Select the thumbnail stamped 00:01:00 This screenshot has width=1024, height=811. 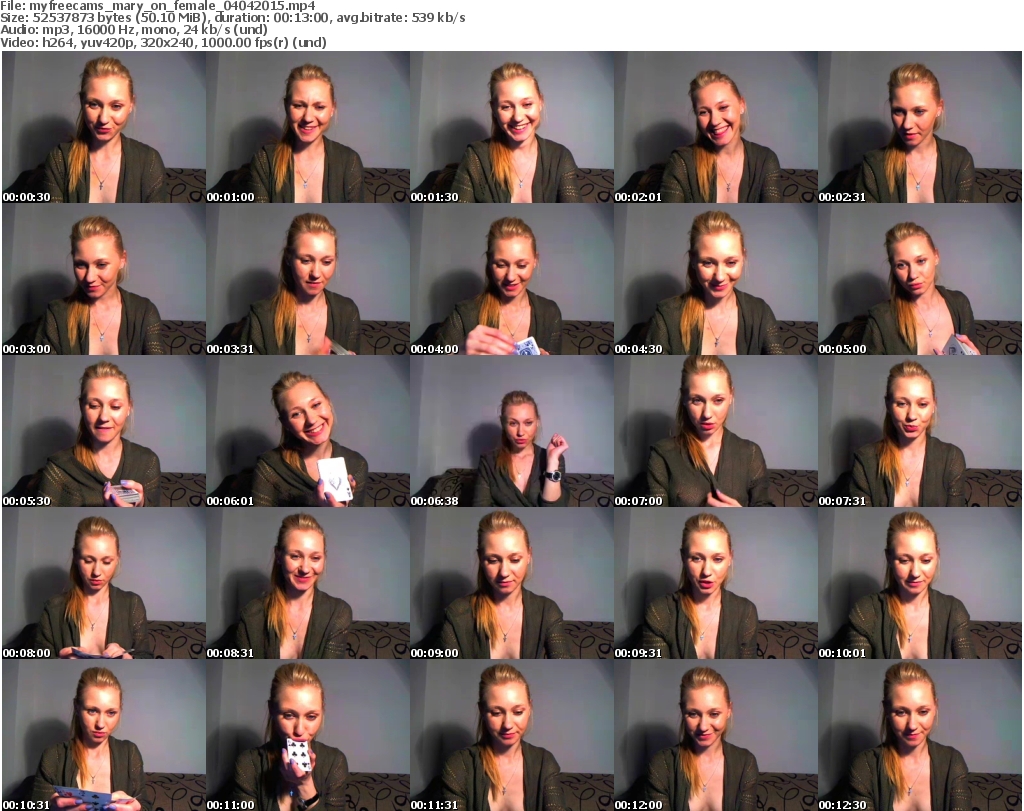(308, 127)
